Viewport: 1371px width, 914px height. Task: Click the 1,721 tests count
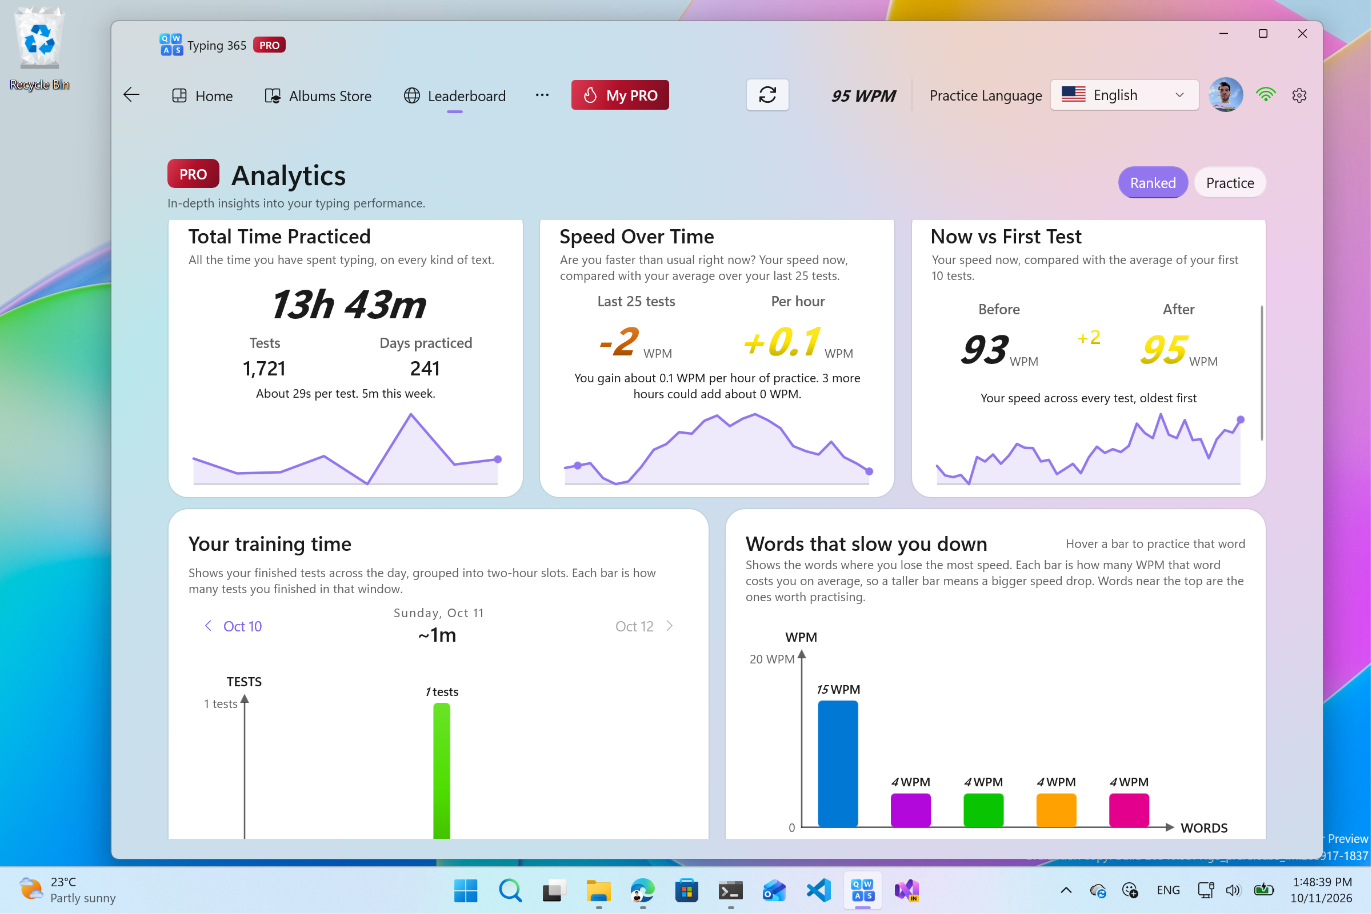coord(264,369)
